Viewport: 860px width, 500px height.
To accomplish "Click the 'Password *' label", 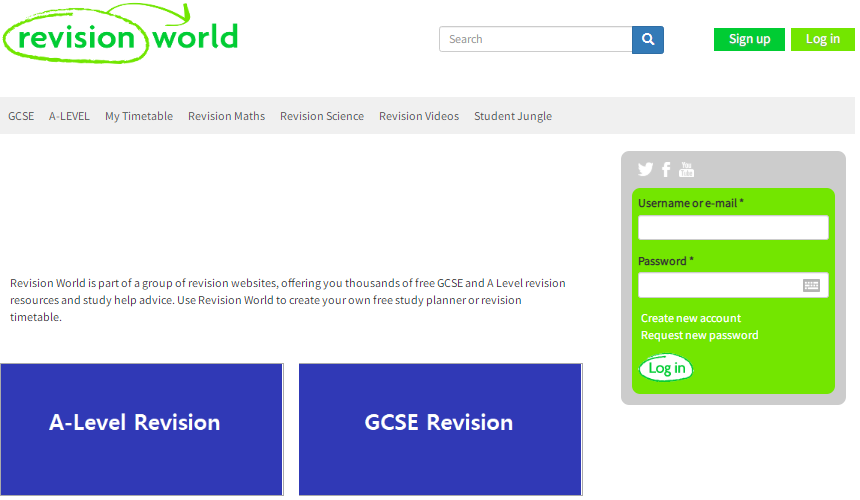I will click(x=665, y=261).
